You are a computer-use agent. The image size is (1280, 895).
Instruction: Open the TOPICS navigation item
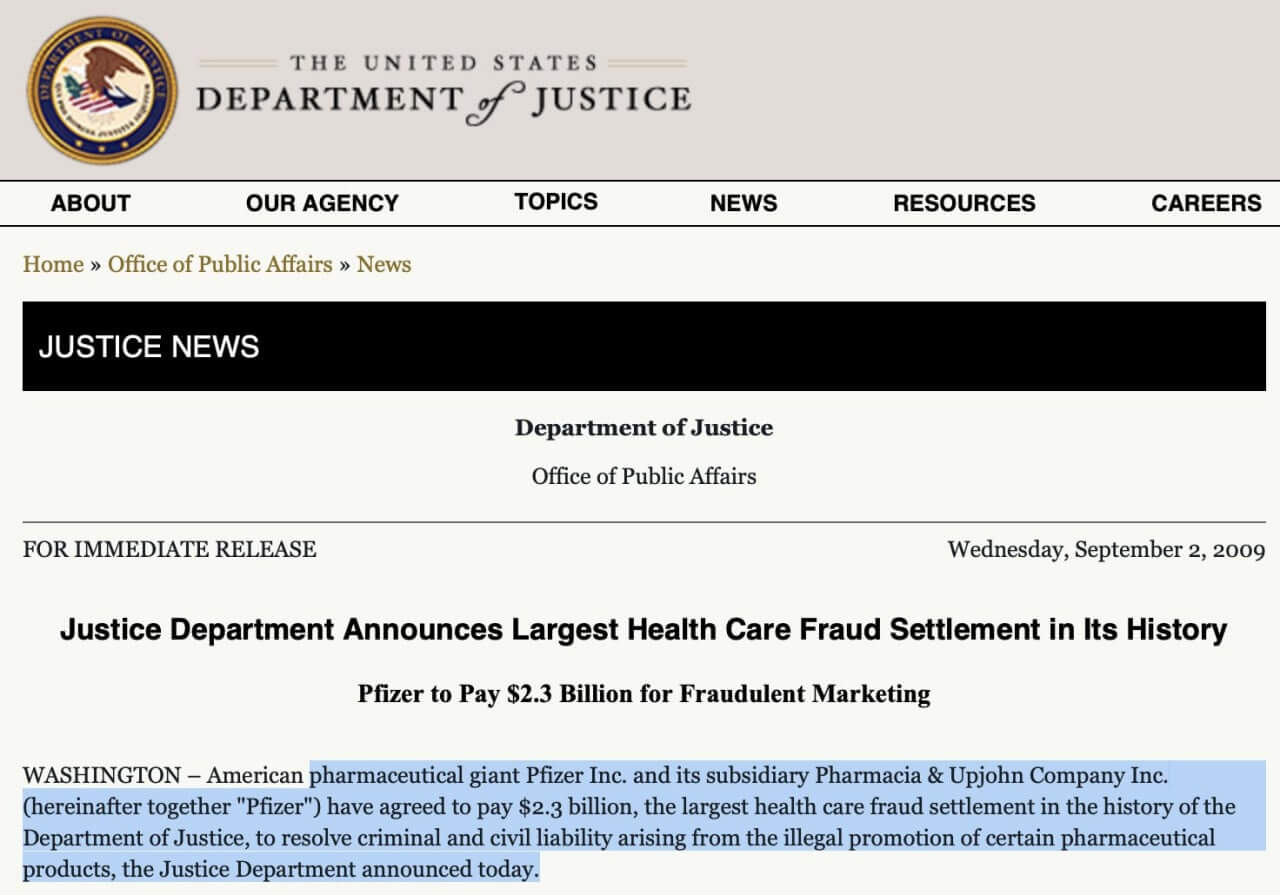coord(556,202)
